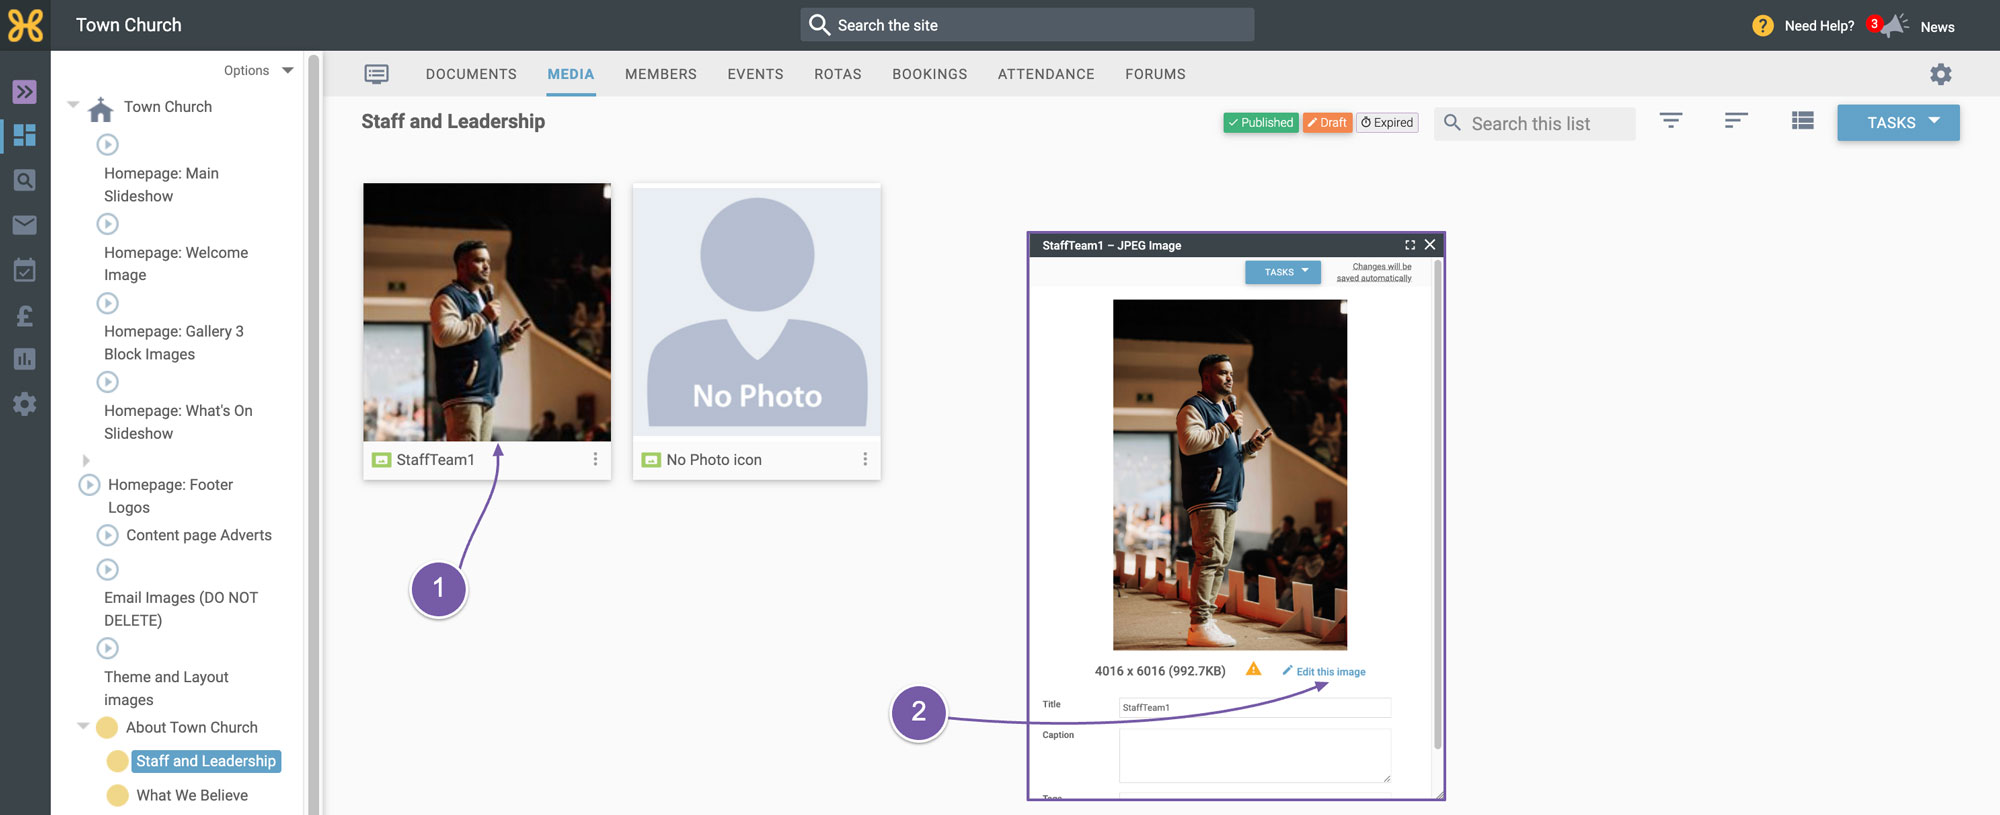Image resolution: width=2000 pixels, height=815 pixels.
Task: Open the No Photo placeholder thumbnail
Action: tap(757, 310)
